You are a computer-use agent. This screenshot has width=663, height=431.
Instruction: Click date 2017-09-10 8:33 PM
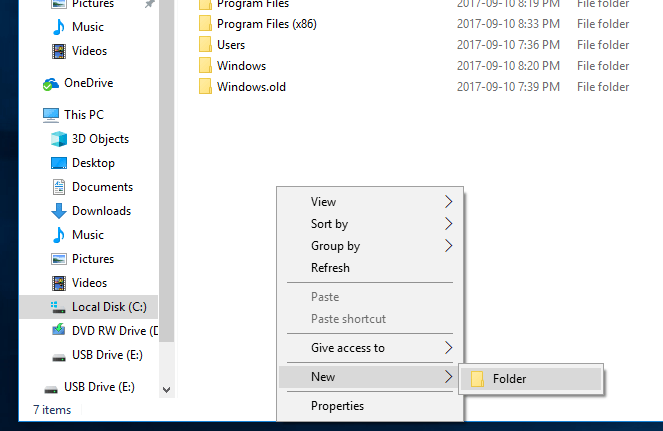pos(508,24)
